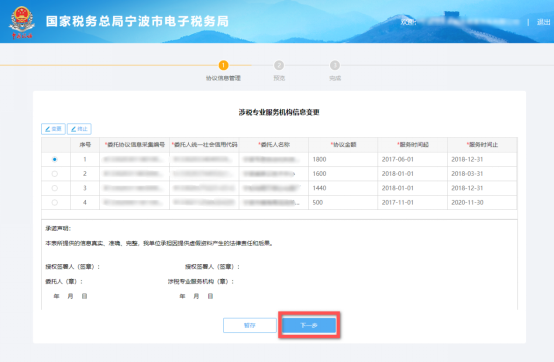This screenshot has height=362, width=554.
Task: Click the site title 国家税务总局宁波市电子税务局
Action: 137,22
